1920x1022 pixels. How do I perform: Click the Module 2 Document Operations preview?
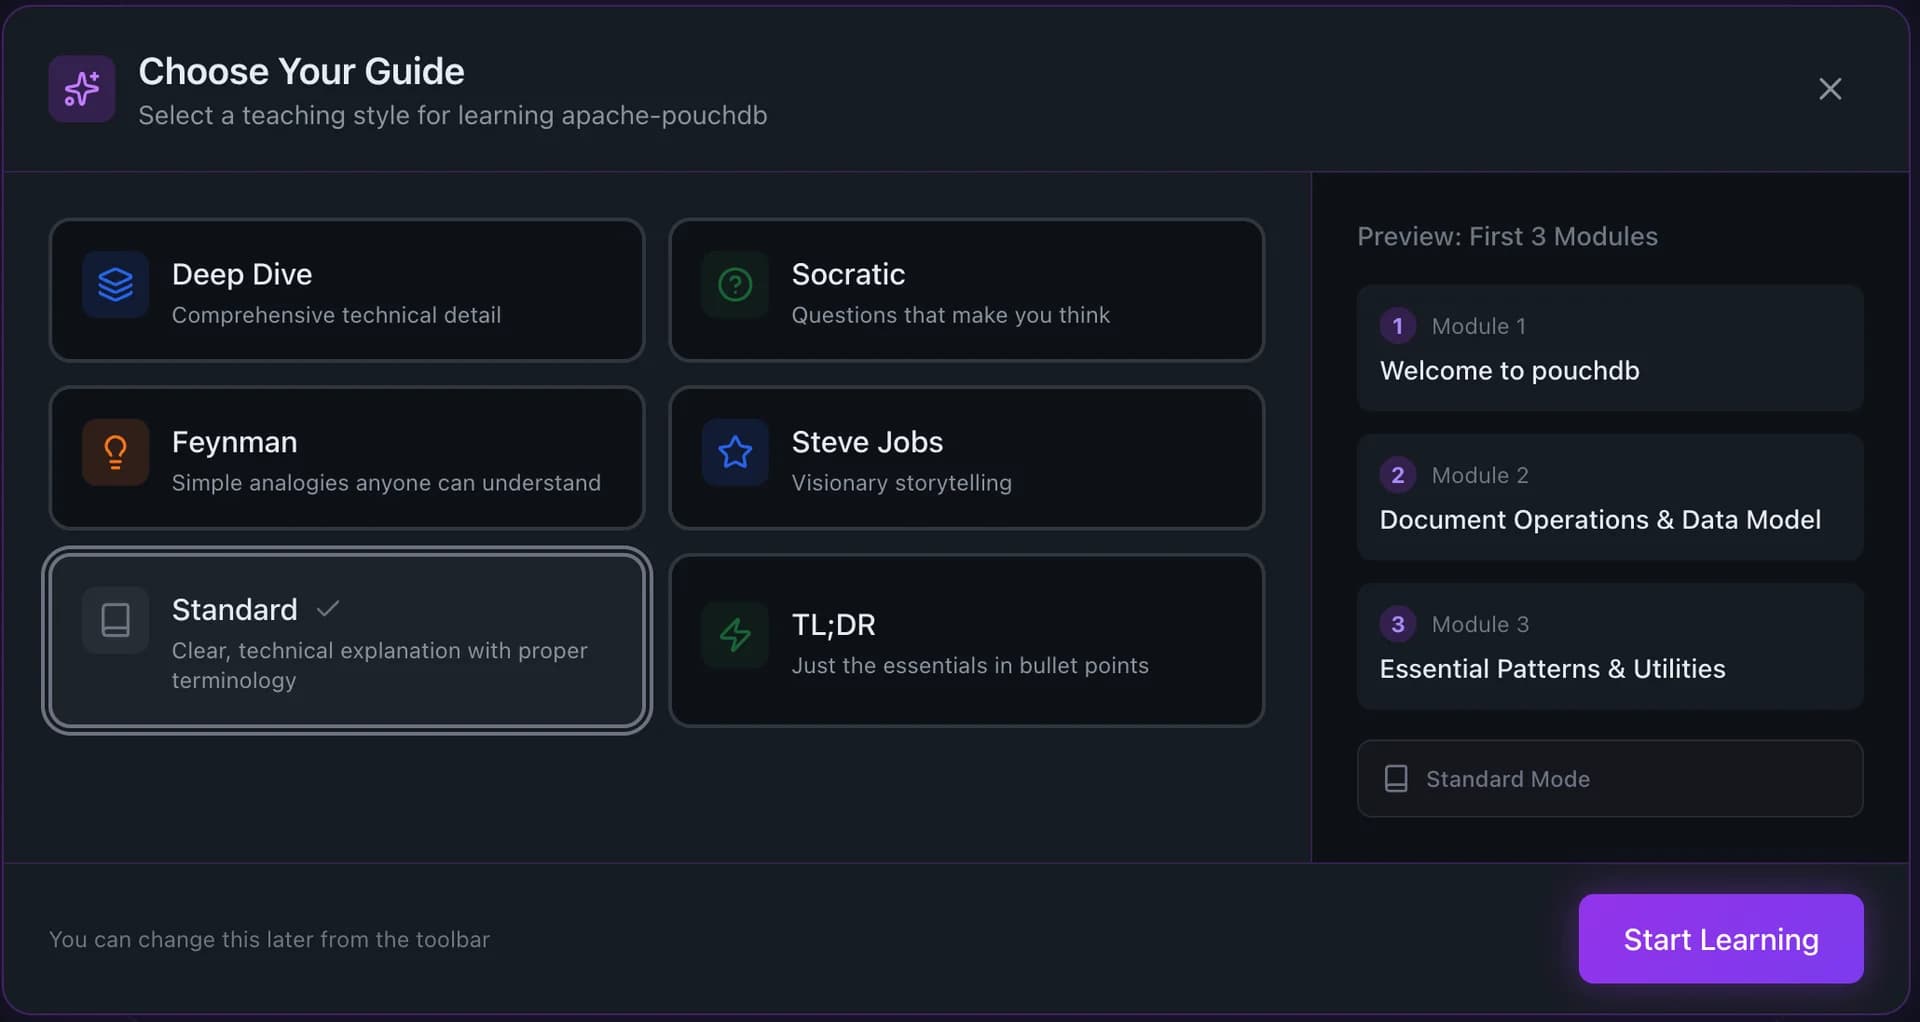(x=1608, y=498)
